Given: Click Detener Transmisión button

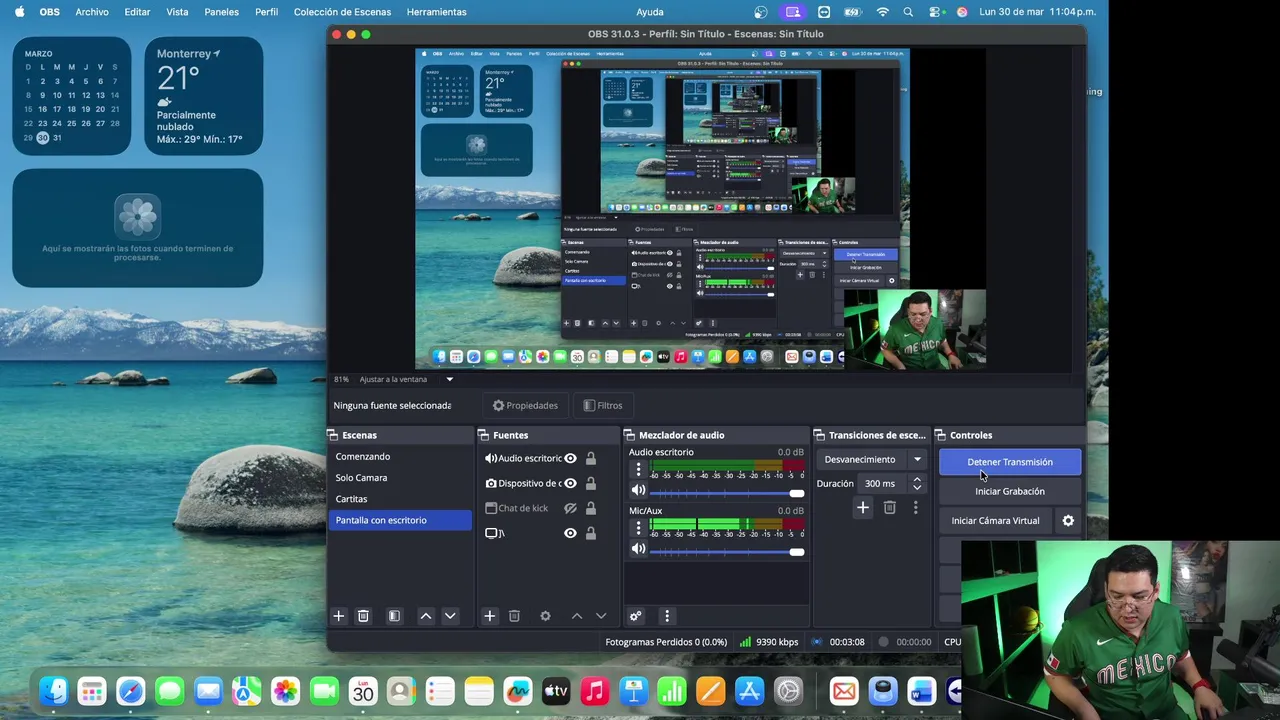Looking at the screenshot, I should pos(1010,462).
